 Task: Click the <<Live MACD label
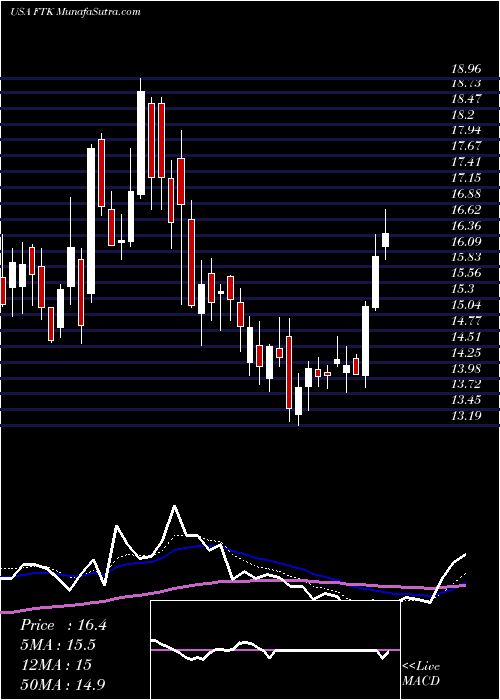(x=421, y=674)
